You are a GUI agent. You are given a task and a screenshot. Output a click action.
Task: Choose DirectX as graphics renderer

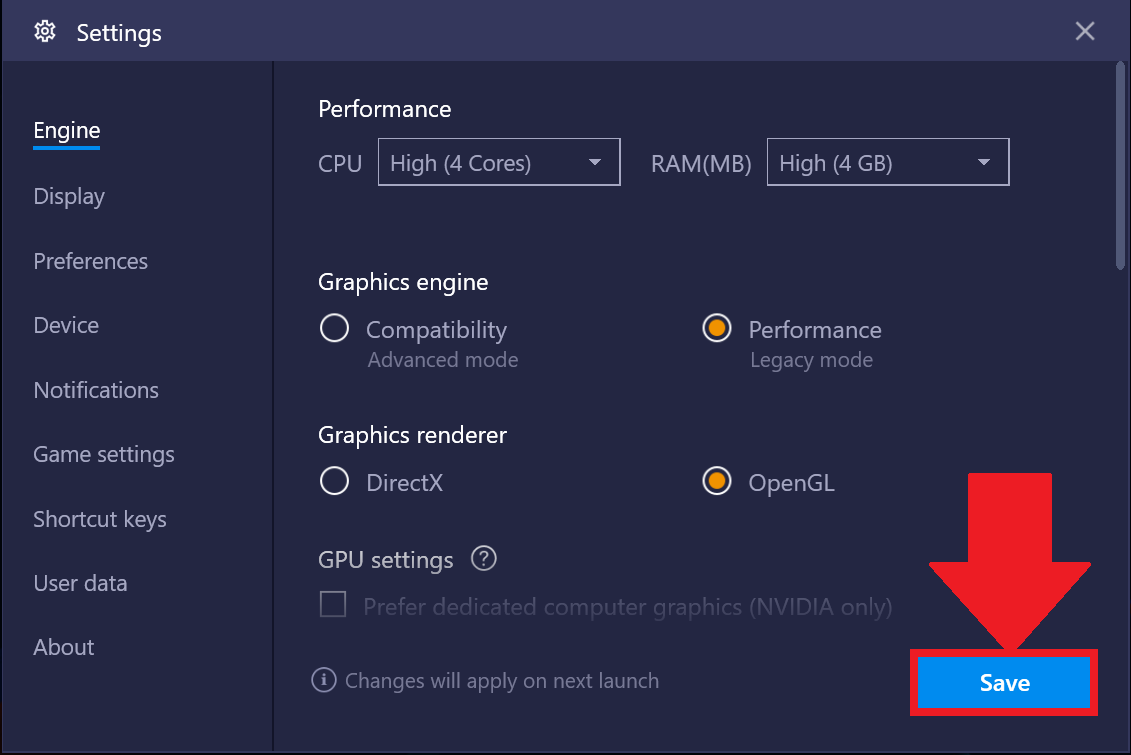pos(335,481)
